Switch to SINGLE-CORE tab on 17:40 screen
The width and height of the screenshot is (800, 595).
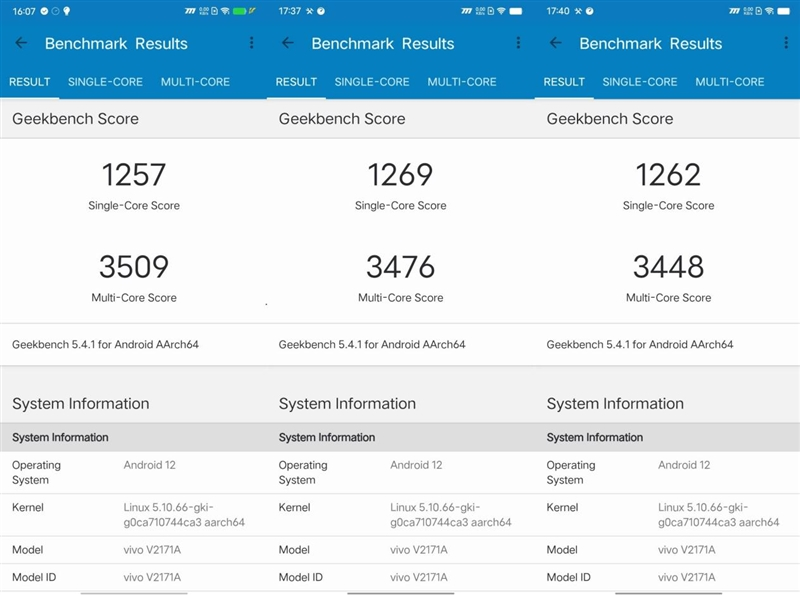coord(640,82)
